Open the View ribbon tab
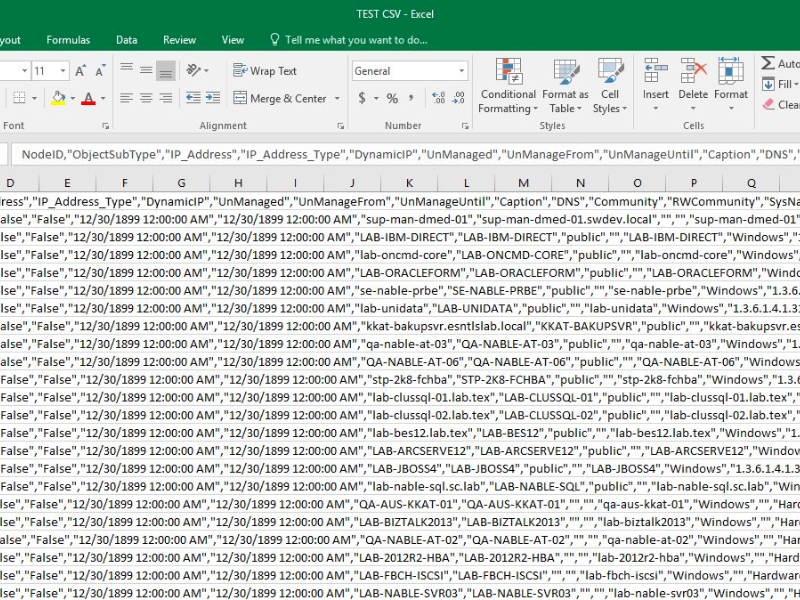The height and width of the screenshot is (600, 800). 233,40
